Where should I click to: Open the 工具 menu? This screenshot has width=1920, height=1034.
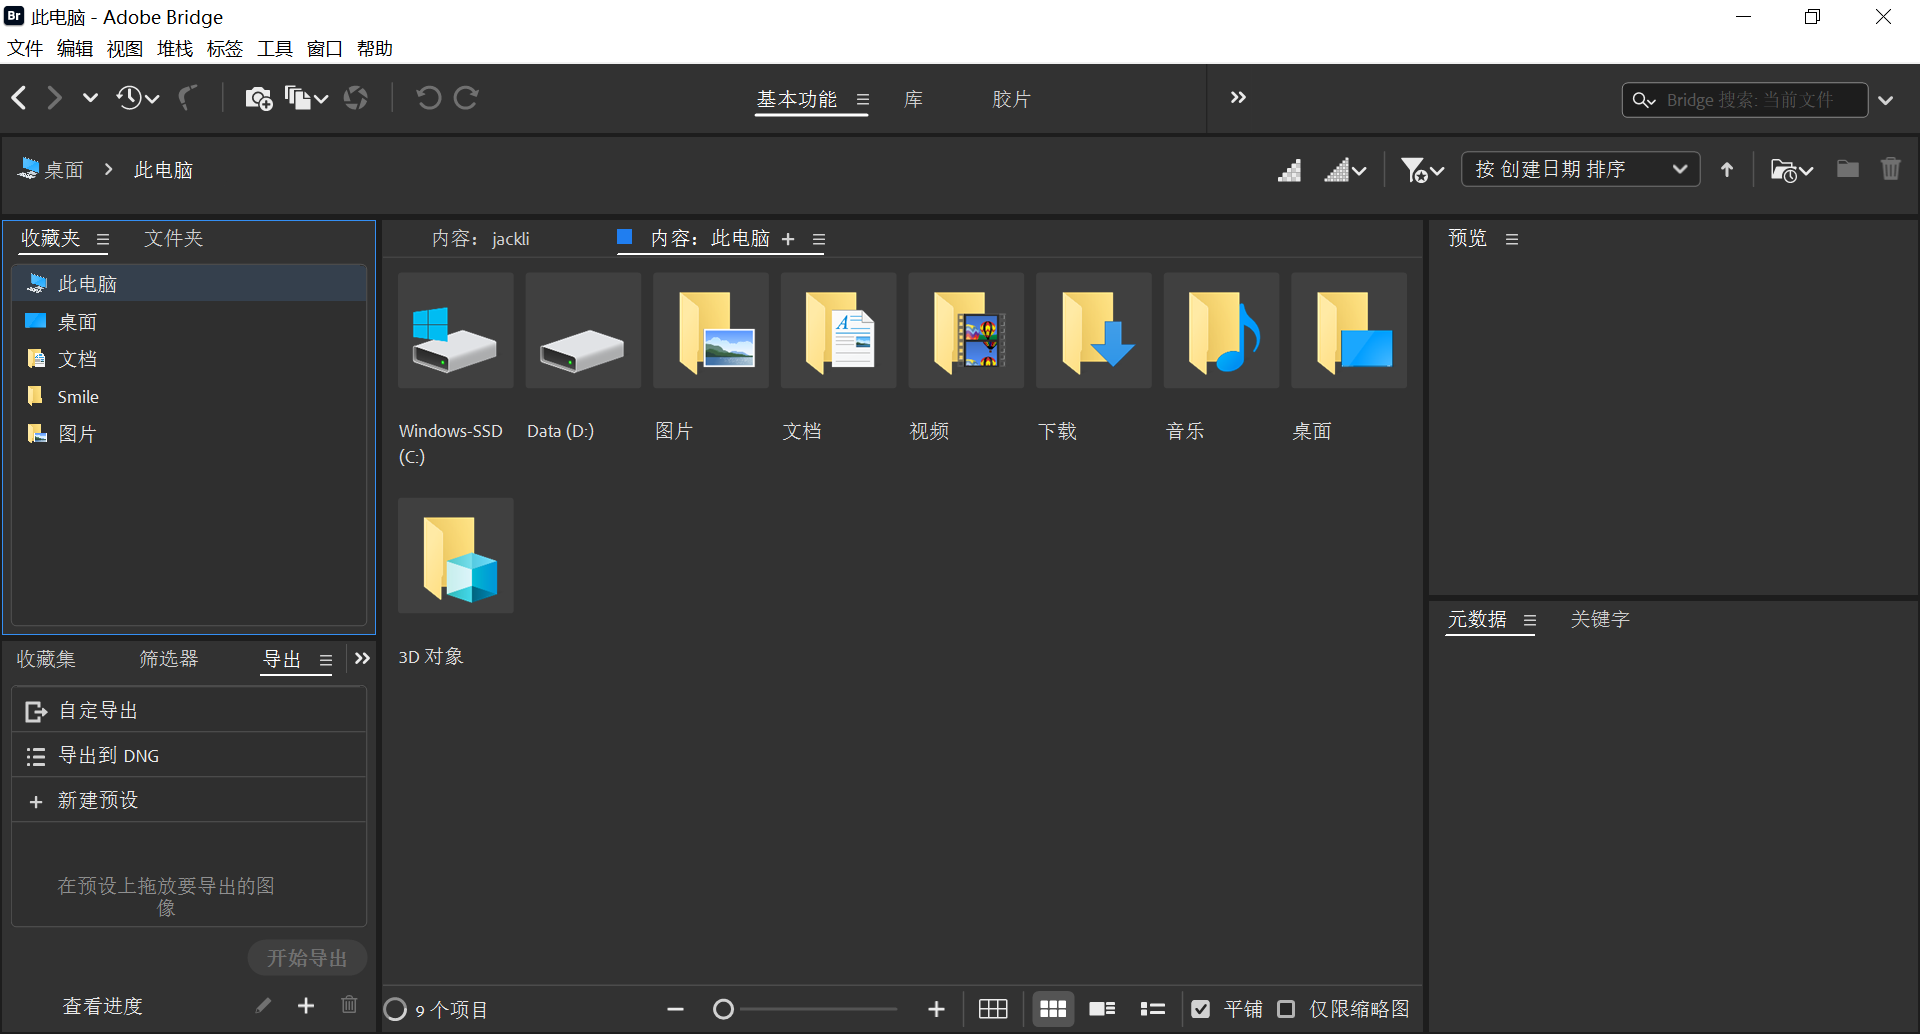coord(274,48)
